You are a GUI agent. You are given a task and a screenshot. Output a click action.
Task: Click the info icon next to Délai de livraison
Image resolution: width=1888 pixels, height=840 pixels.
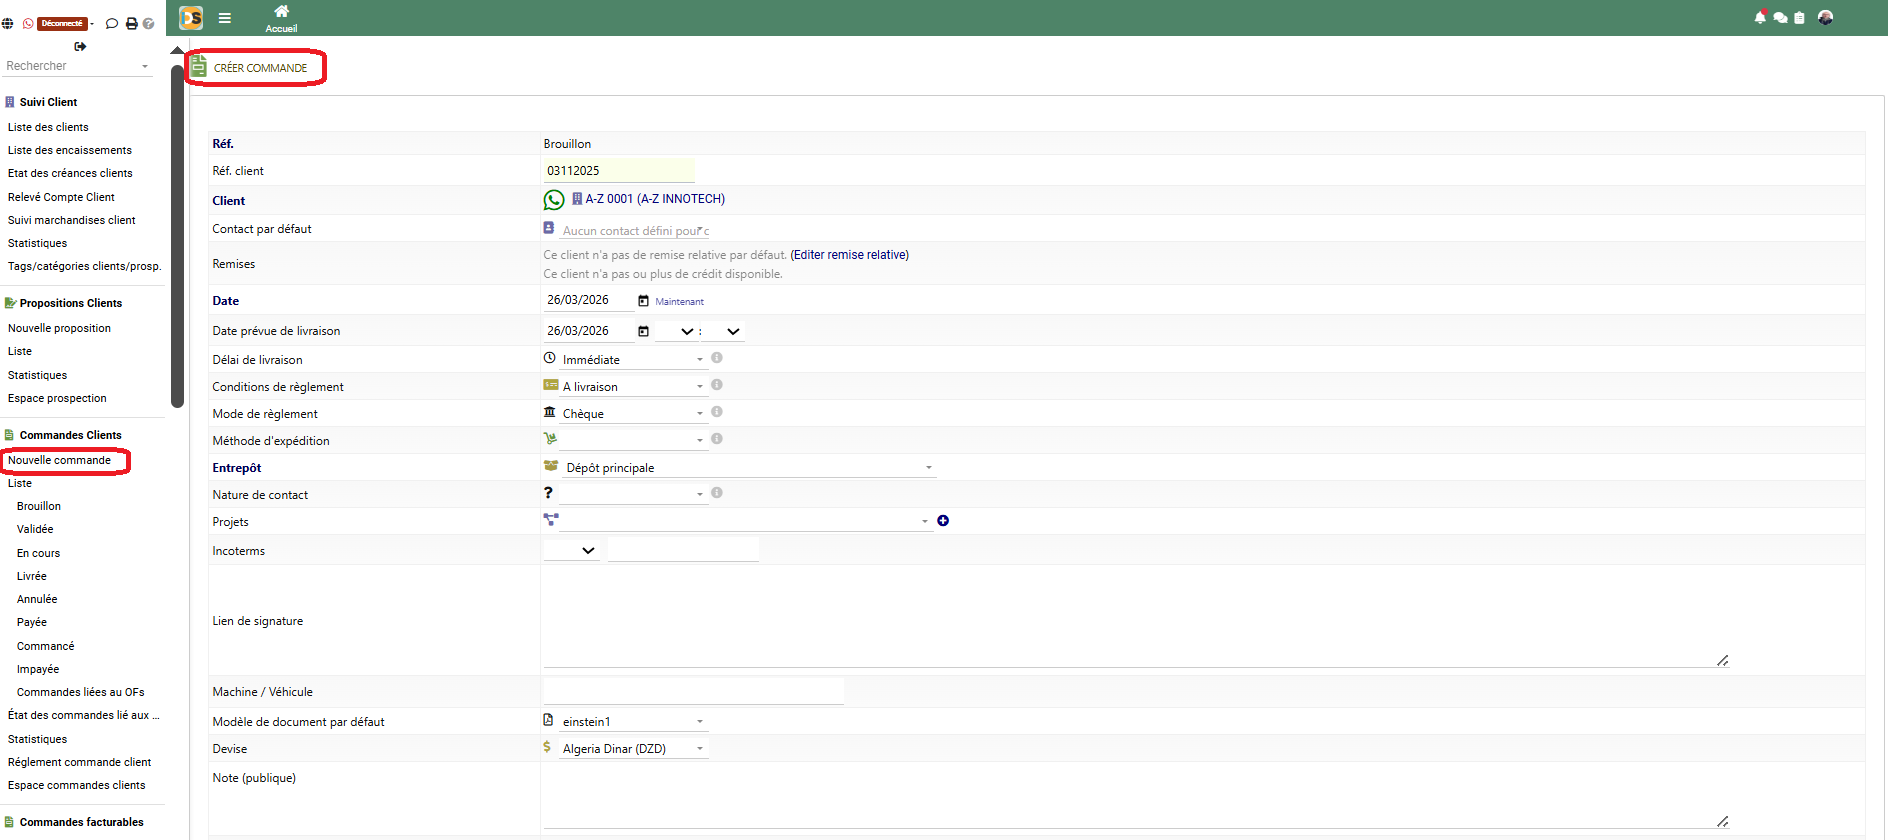click(716, 358)
